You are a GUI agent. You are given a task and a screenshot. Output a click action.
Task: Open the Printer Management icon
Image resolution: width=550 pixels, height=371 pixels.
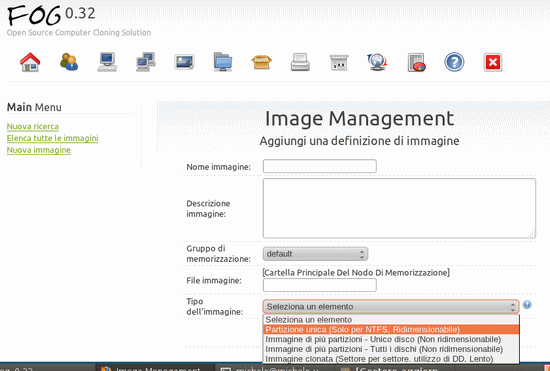300,62
